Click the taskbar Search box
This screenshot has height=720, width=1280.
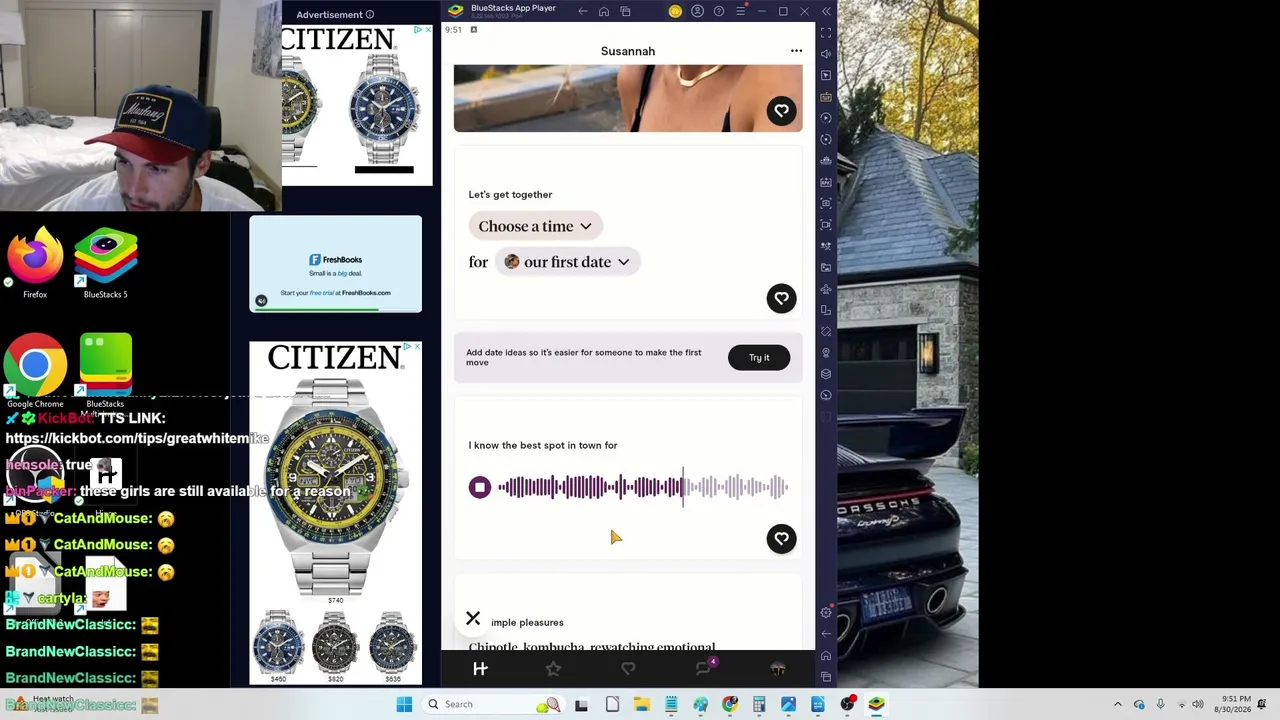492,704
